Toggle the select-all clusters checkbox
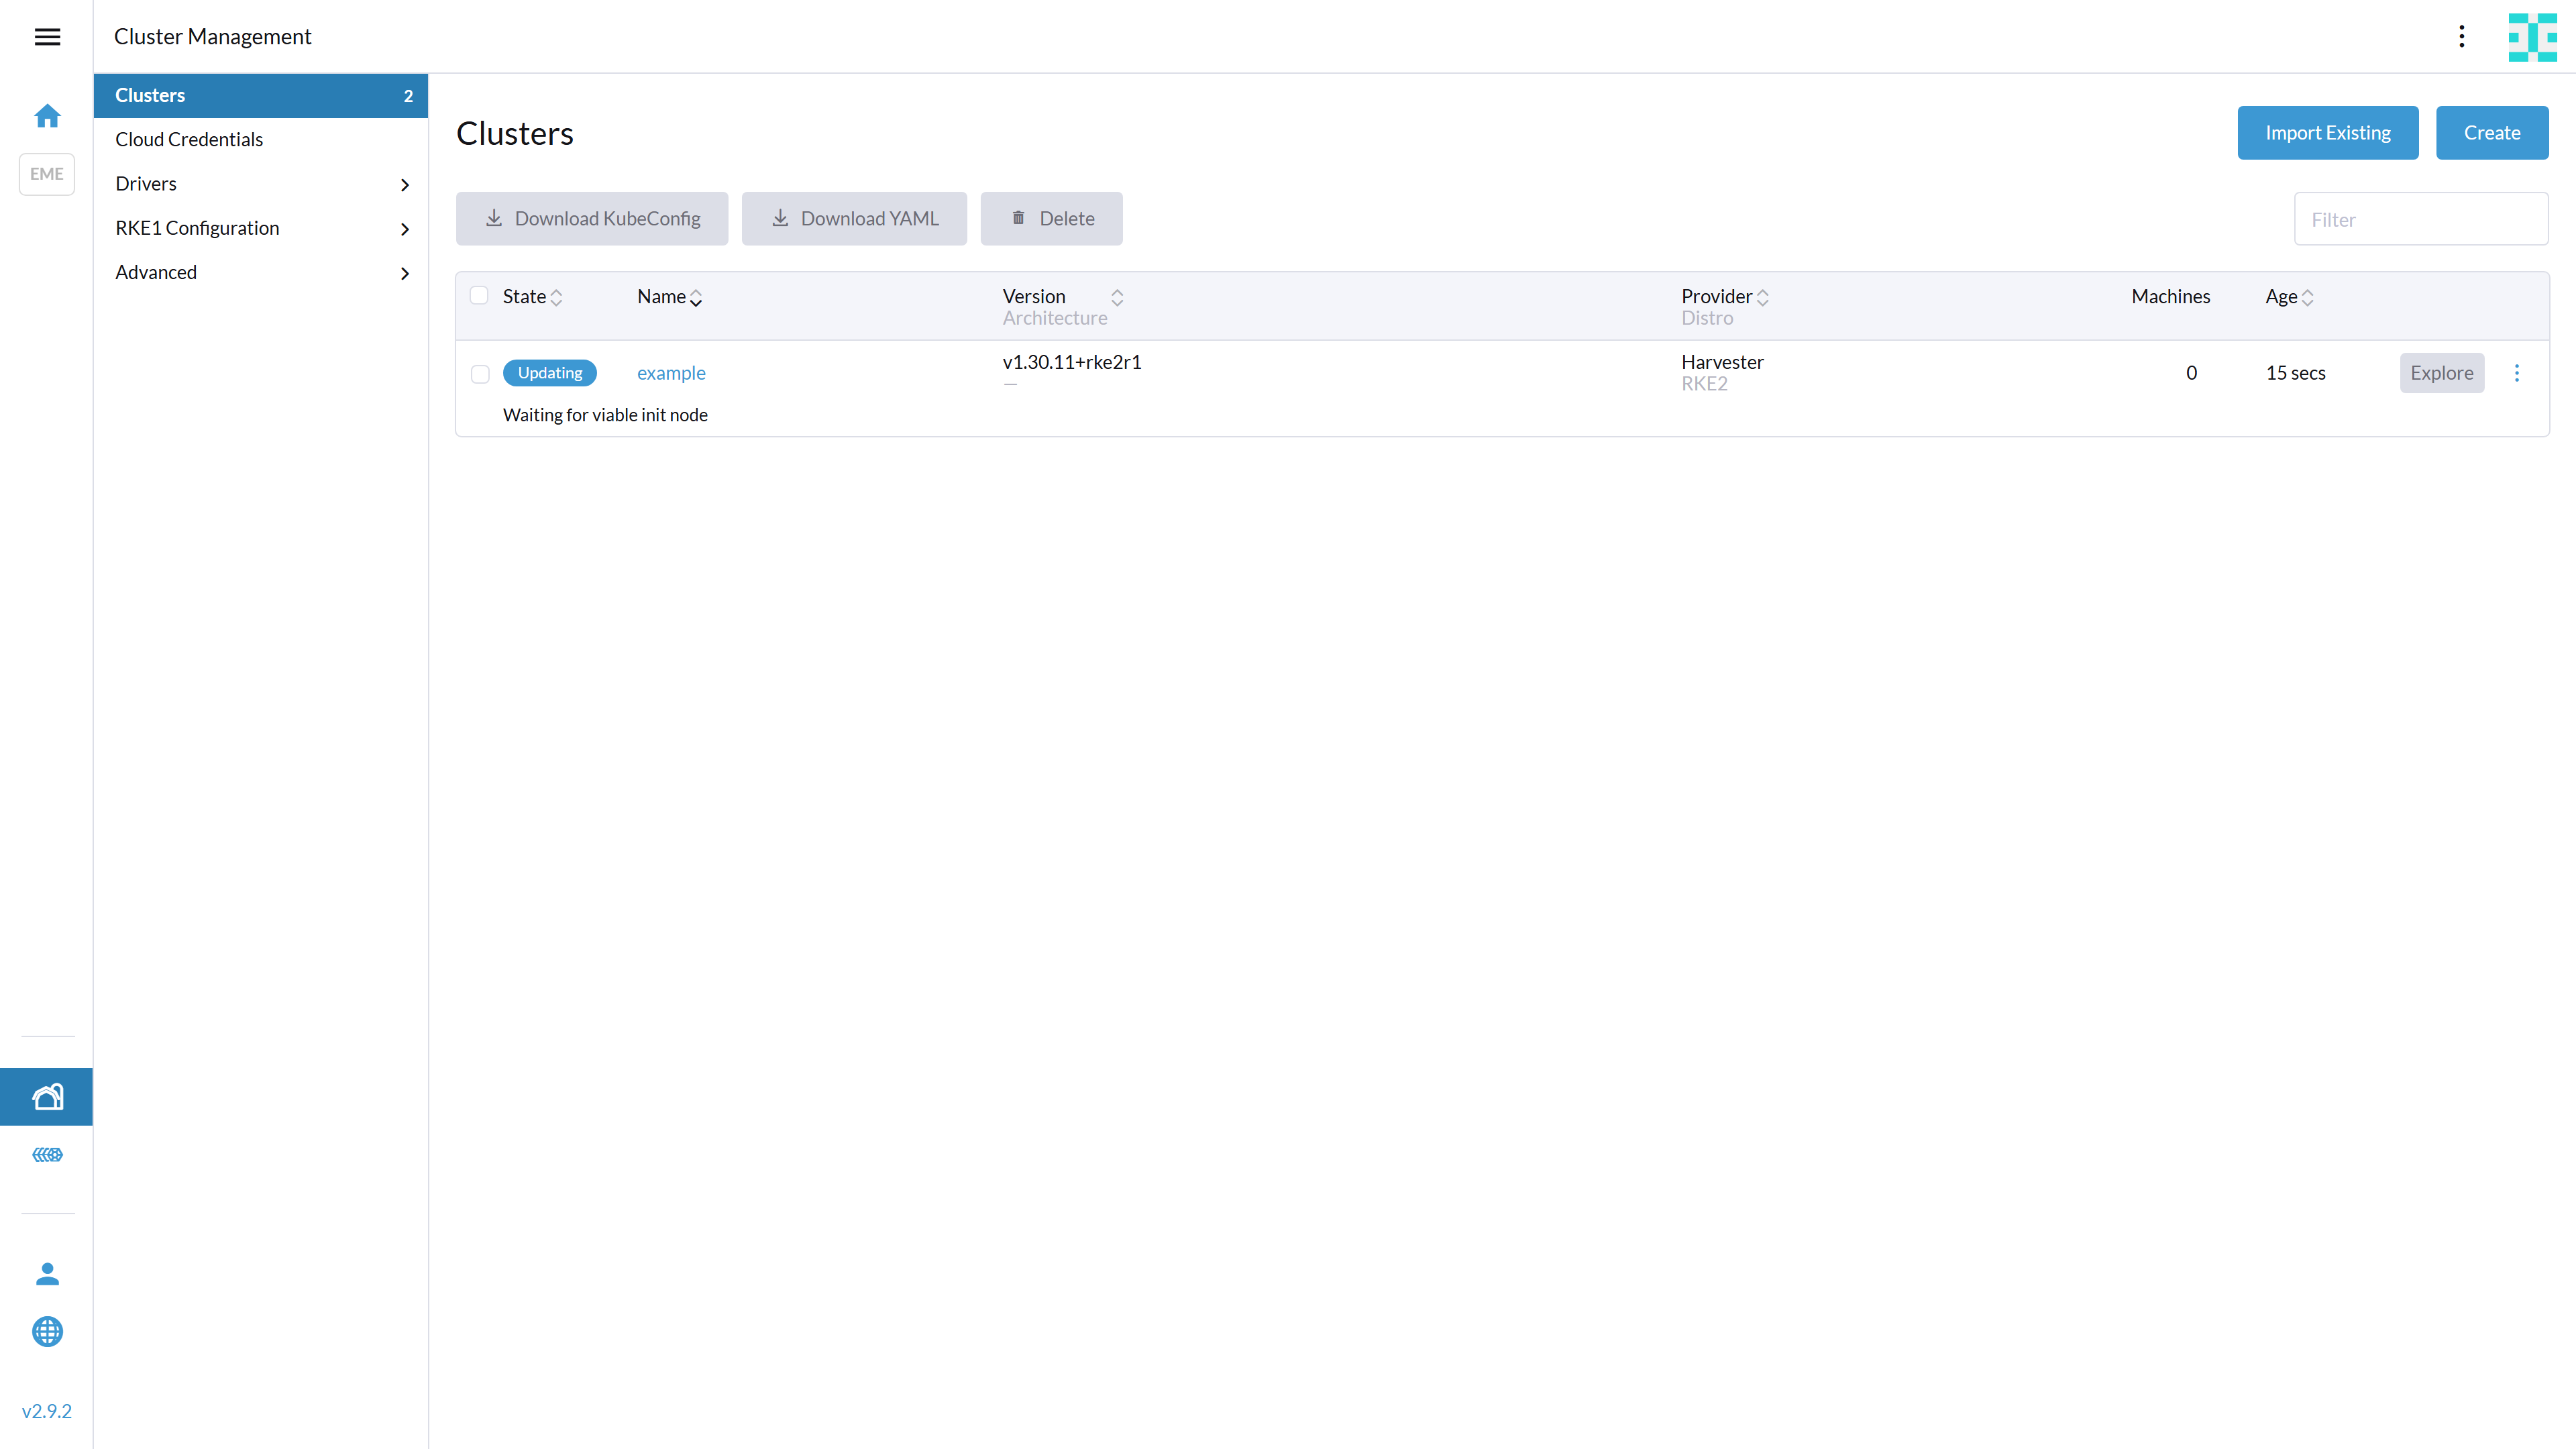2576x1449 pixels. [479, 296]
